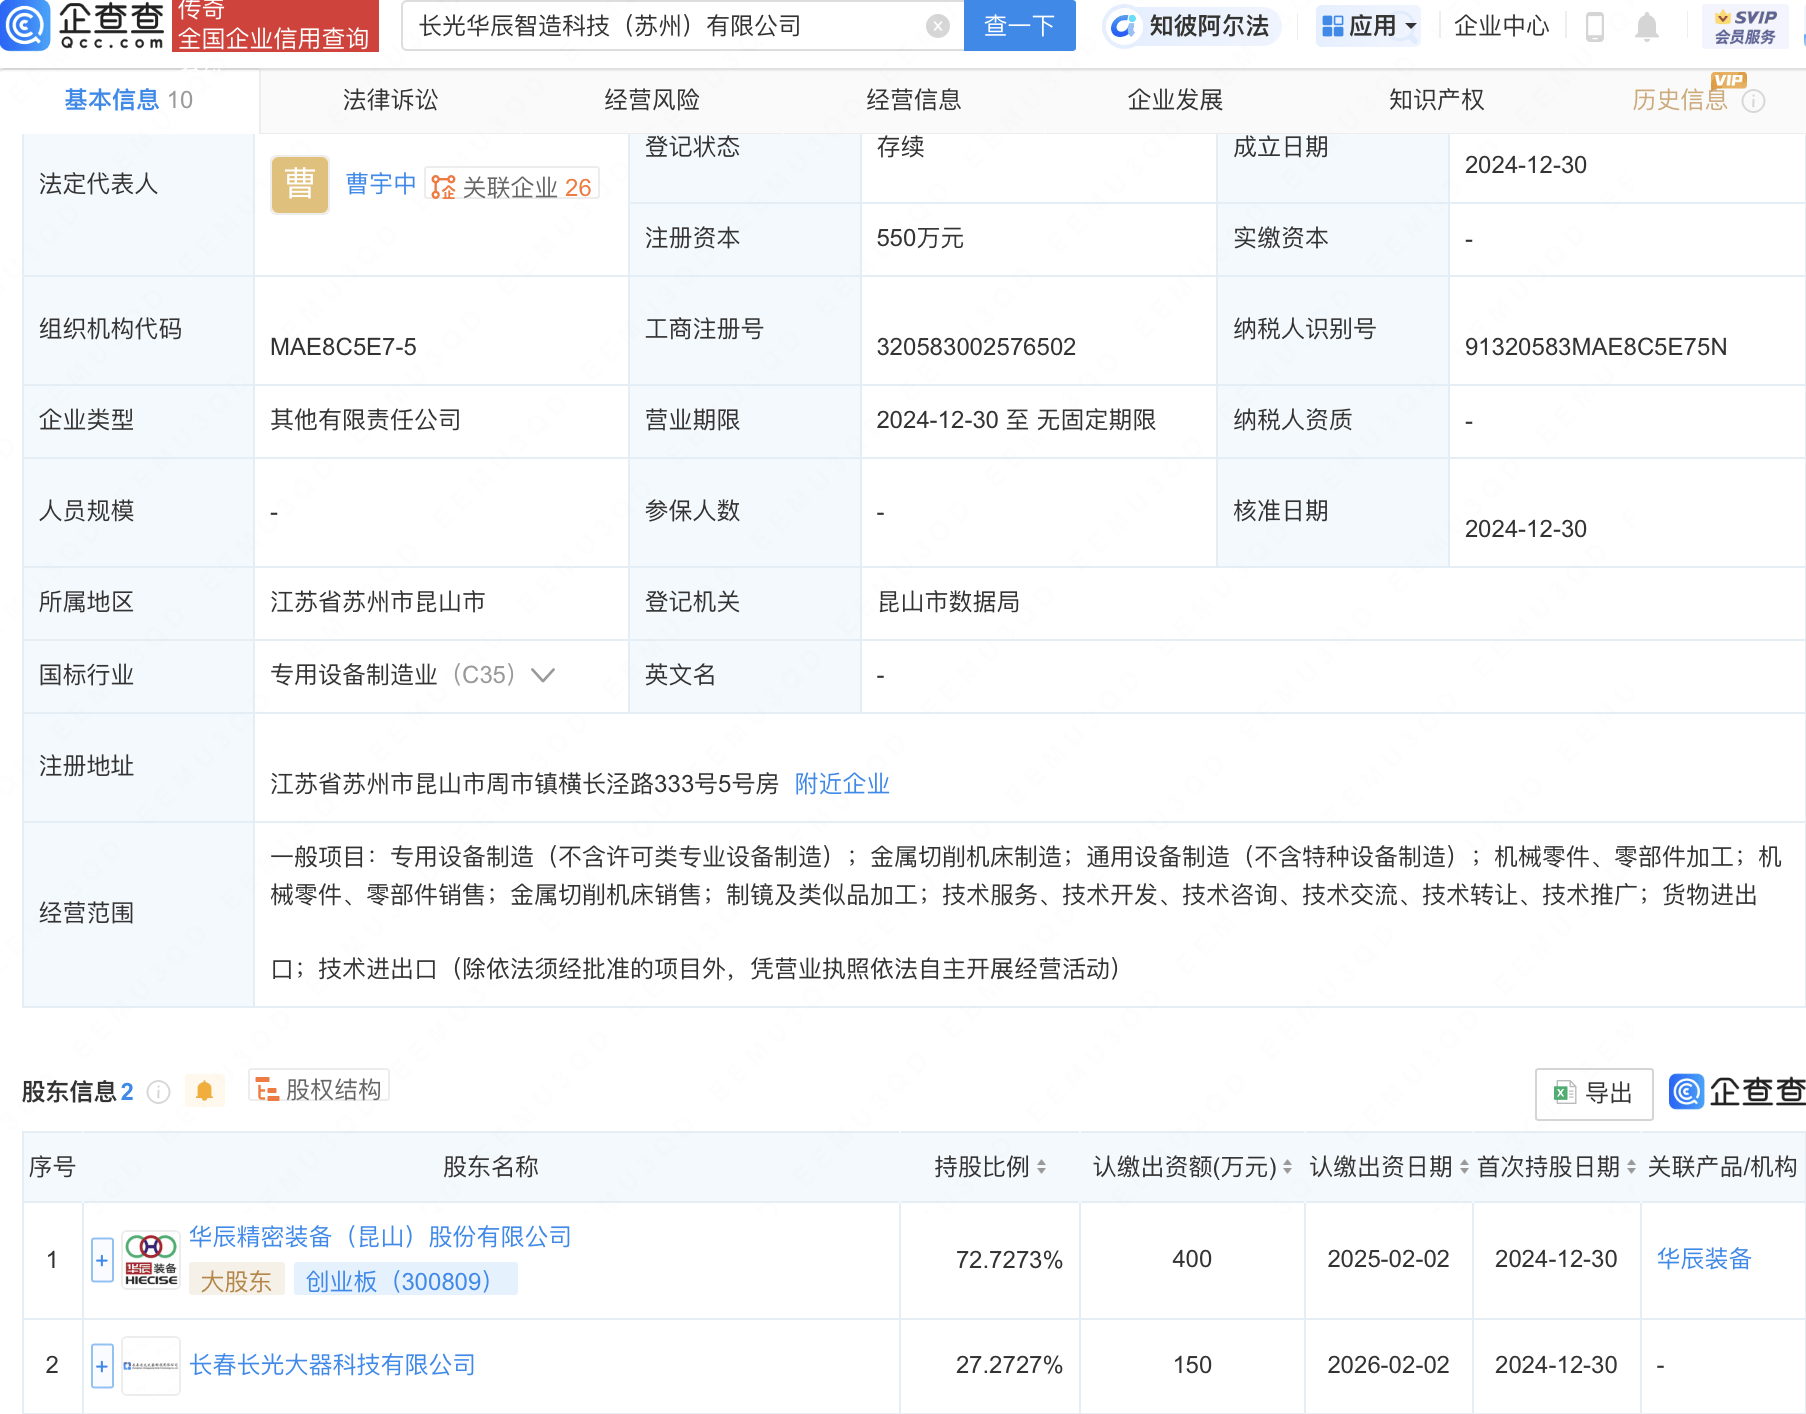
Task: Click 大股东 tag
Action: pos(236,1281)
